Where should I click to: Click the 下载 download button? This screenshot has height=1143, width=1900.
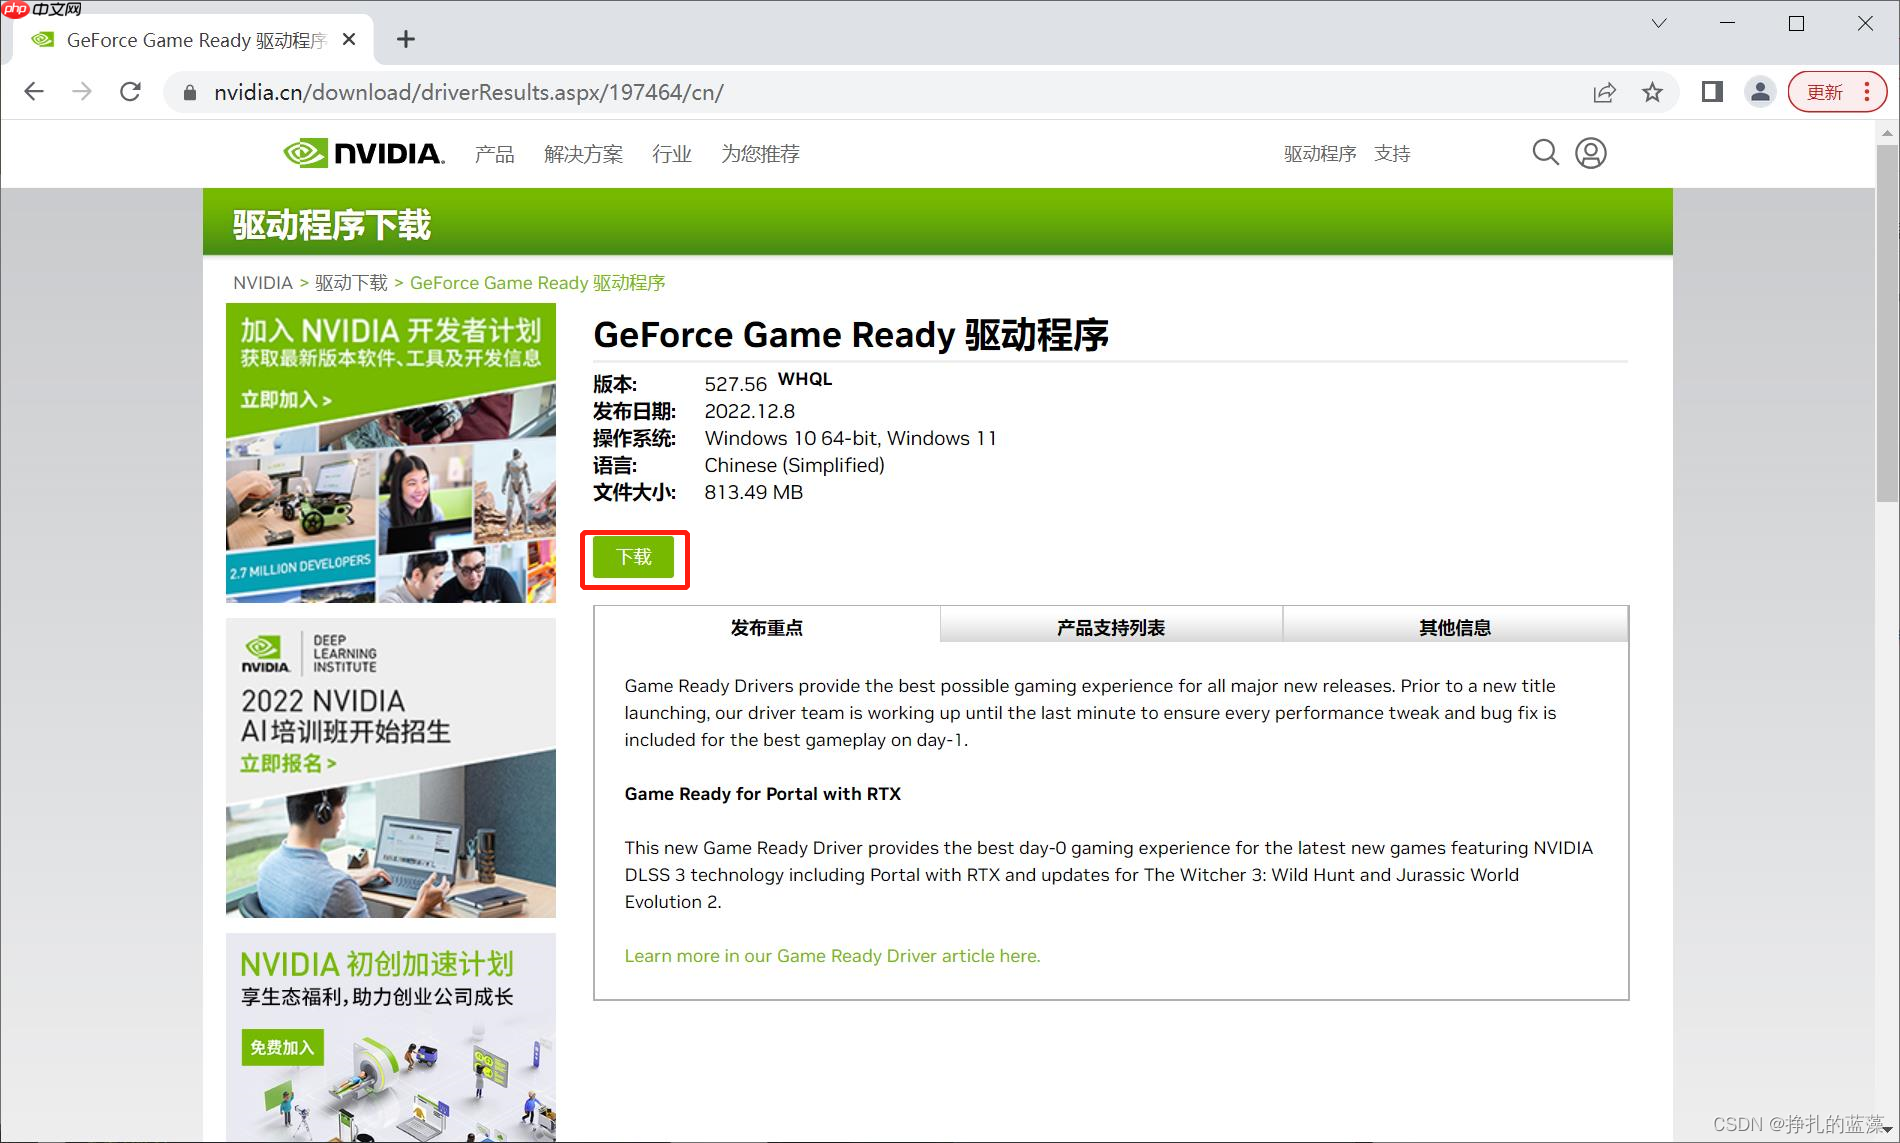tap(634, 557)
